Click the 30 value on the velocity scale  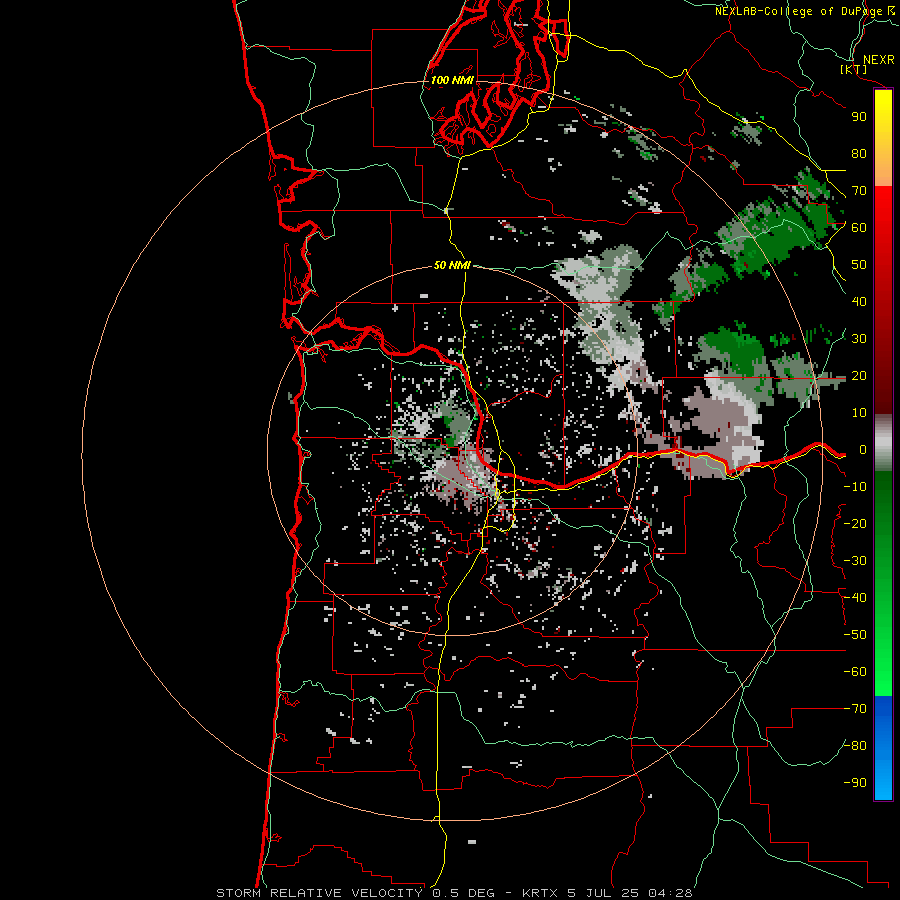859,339
